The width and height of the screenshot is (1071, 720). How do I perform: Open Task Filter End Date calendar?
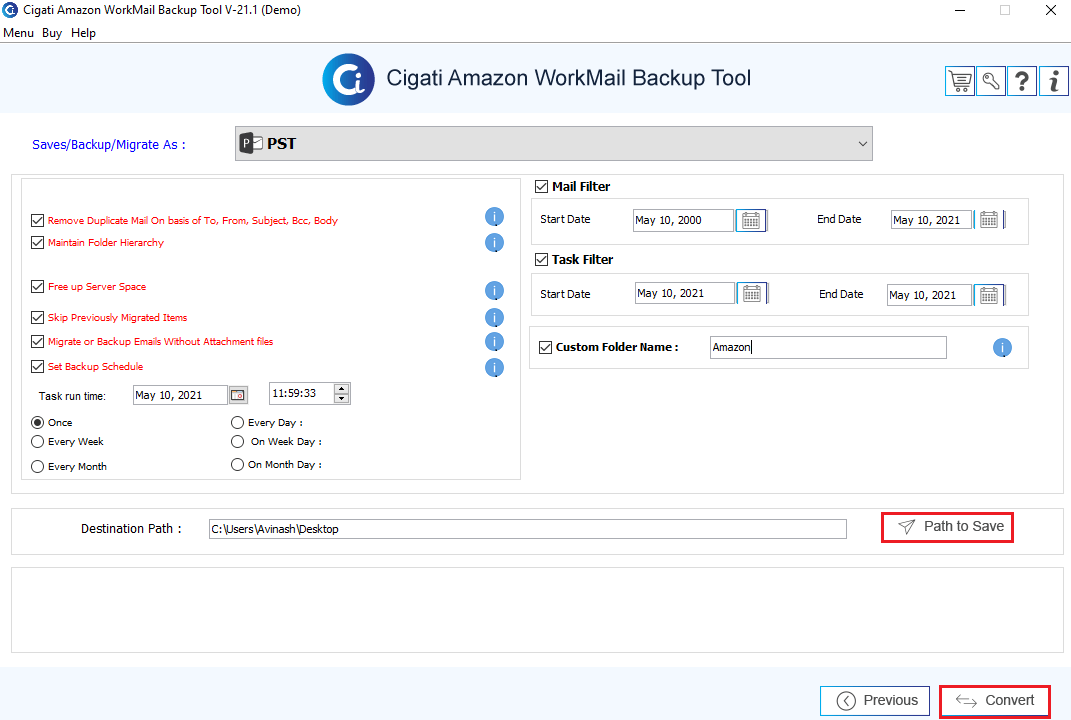pos(988,295)
